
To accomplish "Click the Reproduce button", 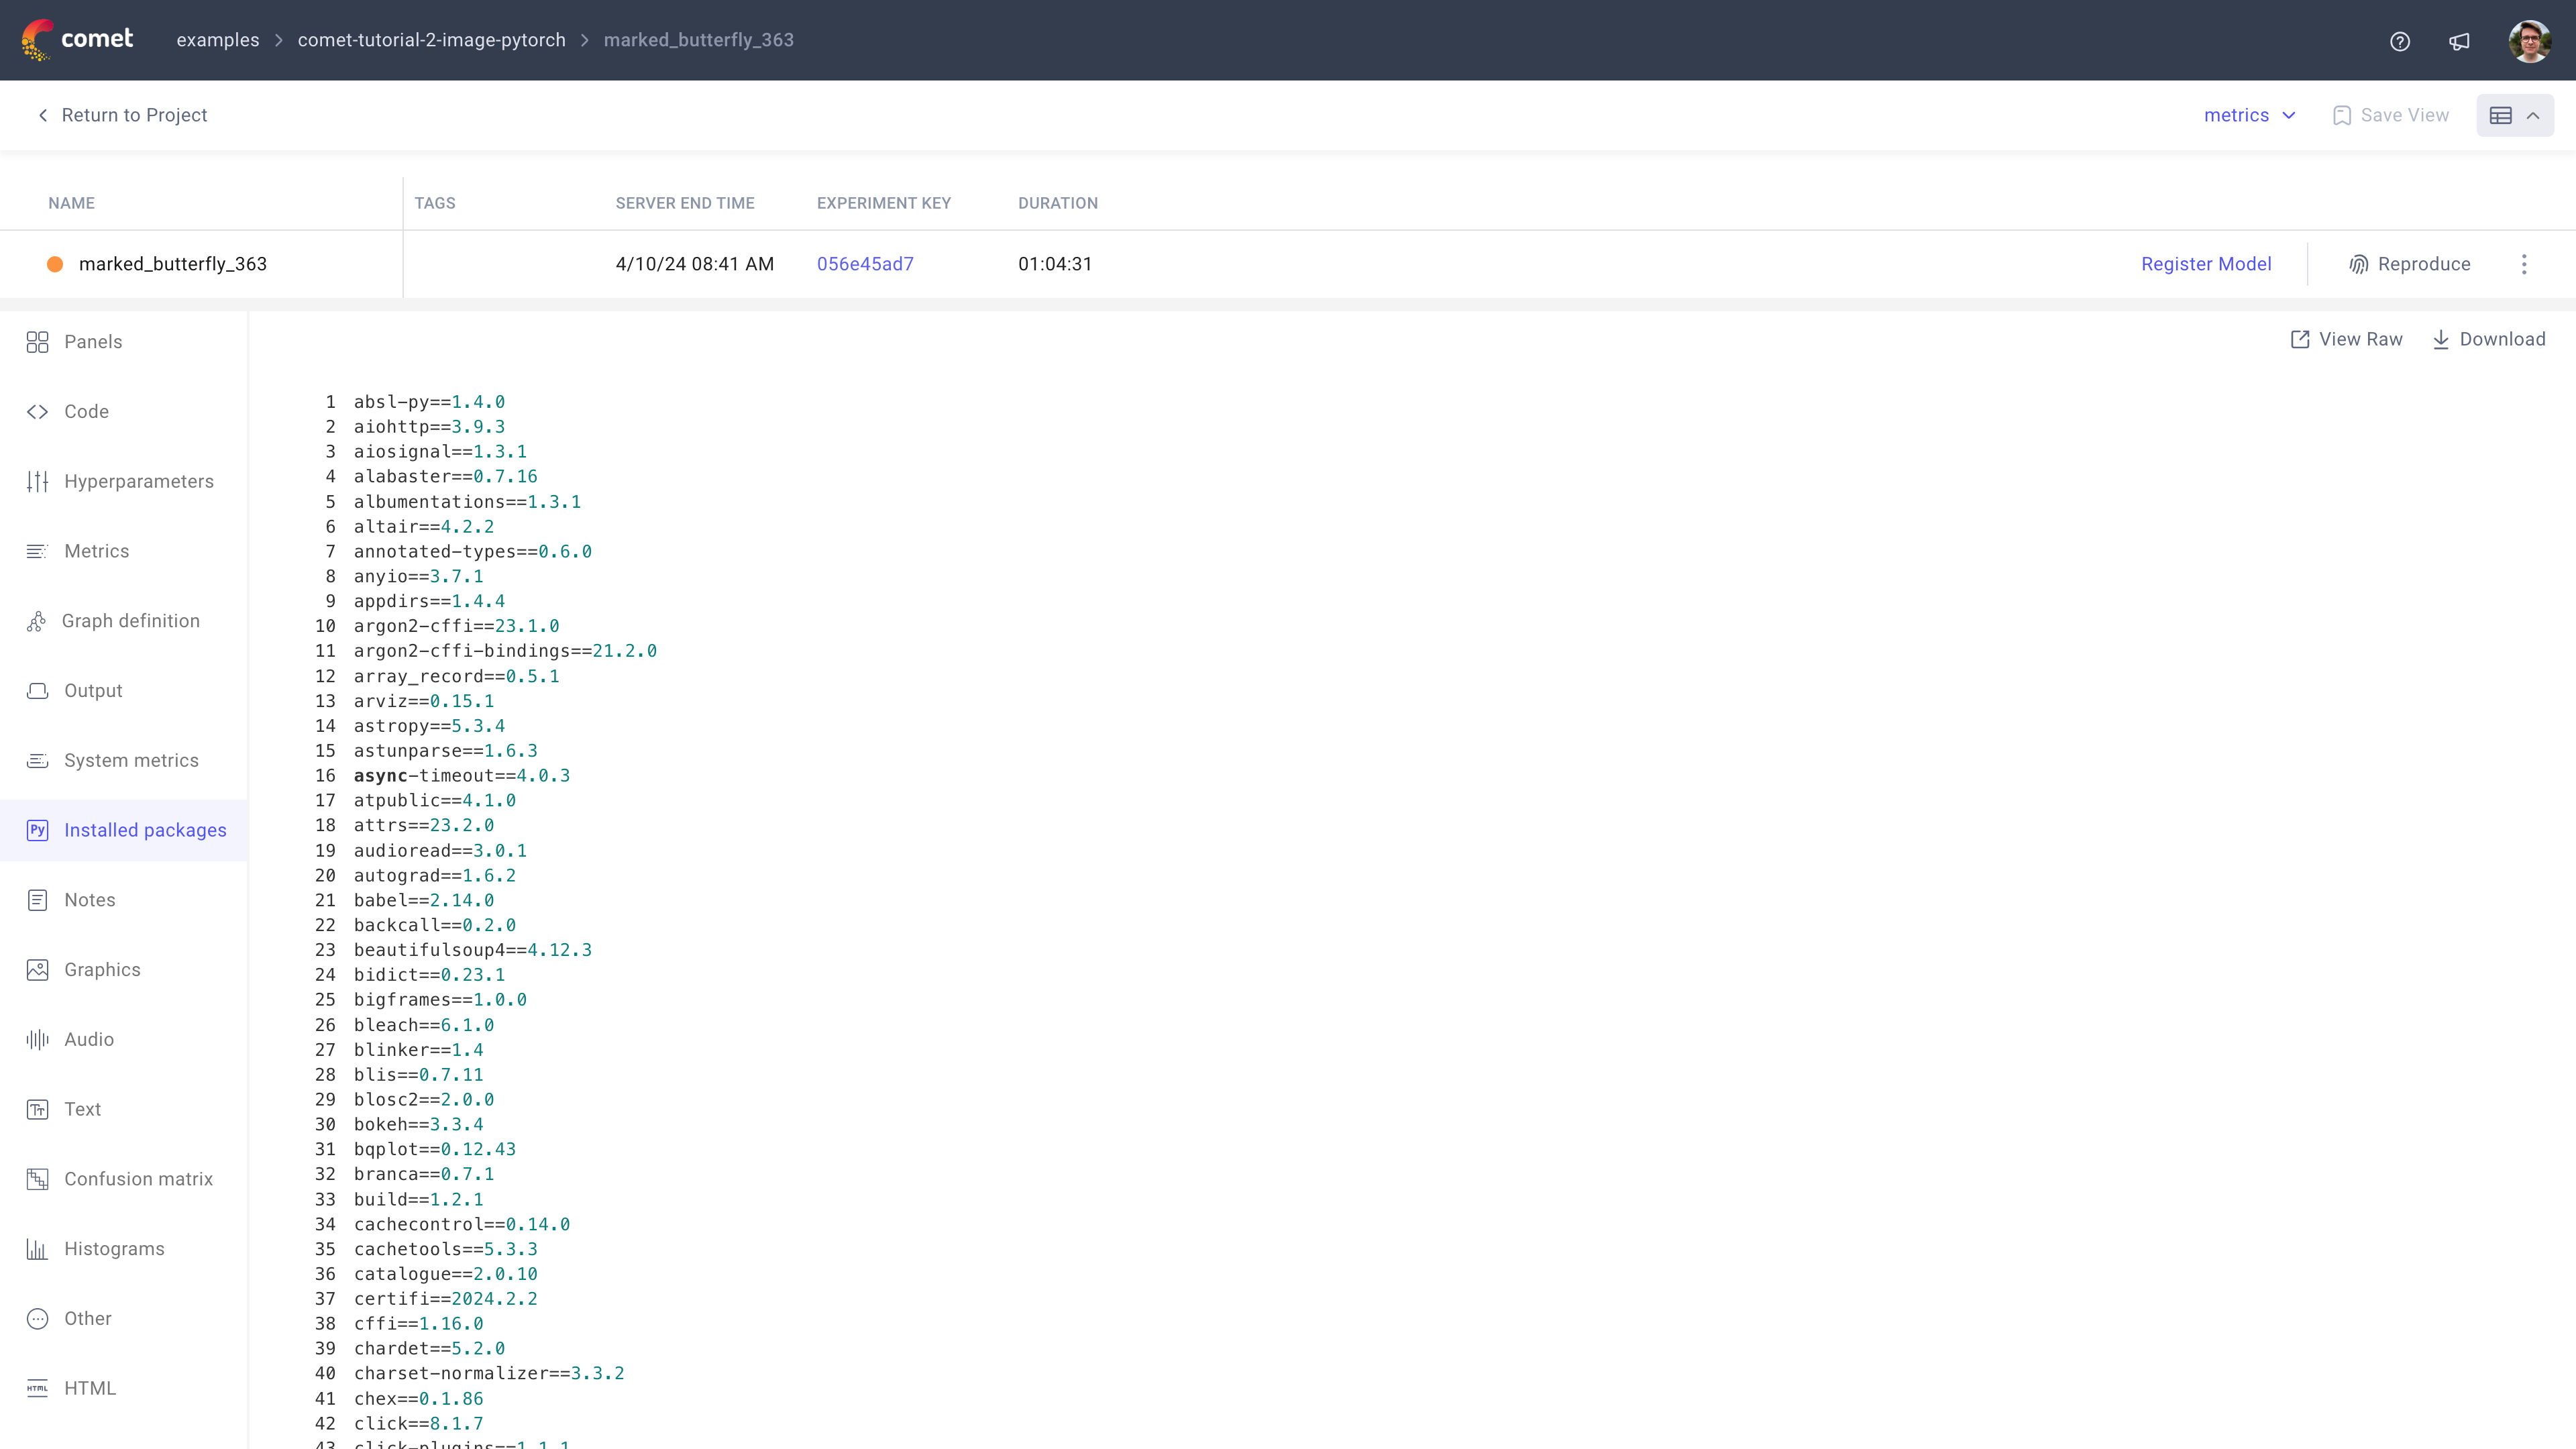I will coord(2410,264).
